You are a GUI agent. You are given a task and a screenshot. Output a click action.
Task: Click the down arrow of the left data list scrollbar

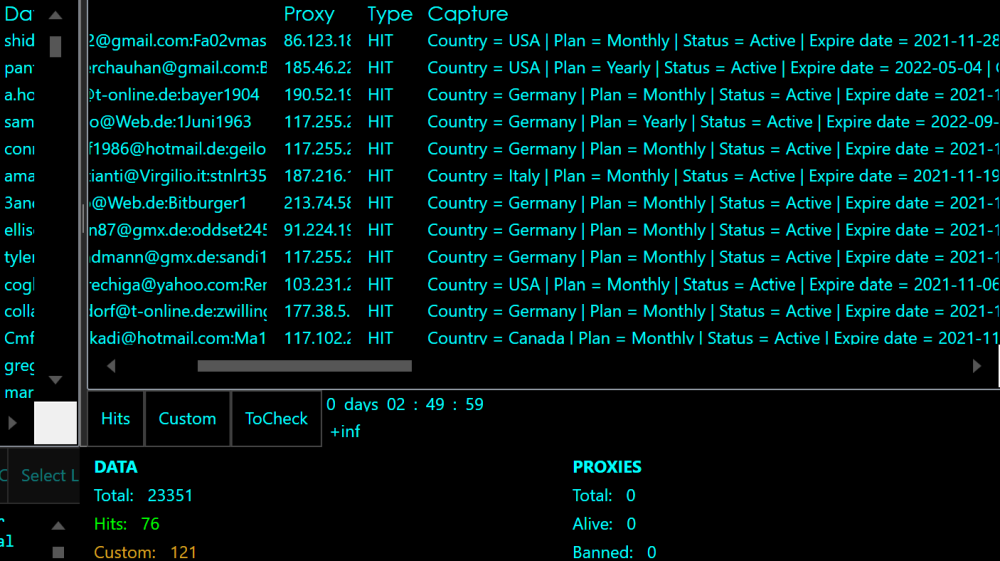coord(56,380)
